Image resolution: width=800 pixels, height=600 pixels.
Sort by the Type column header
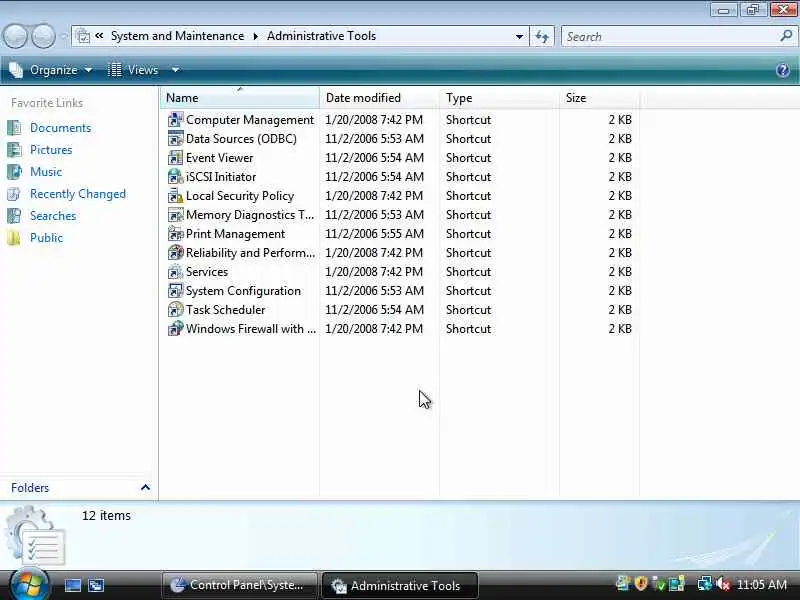499,98
